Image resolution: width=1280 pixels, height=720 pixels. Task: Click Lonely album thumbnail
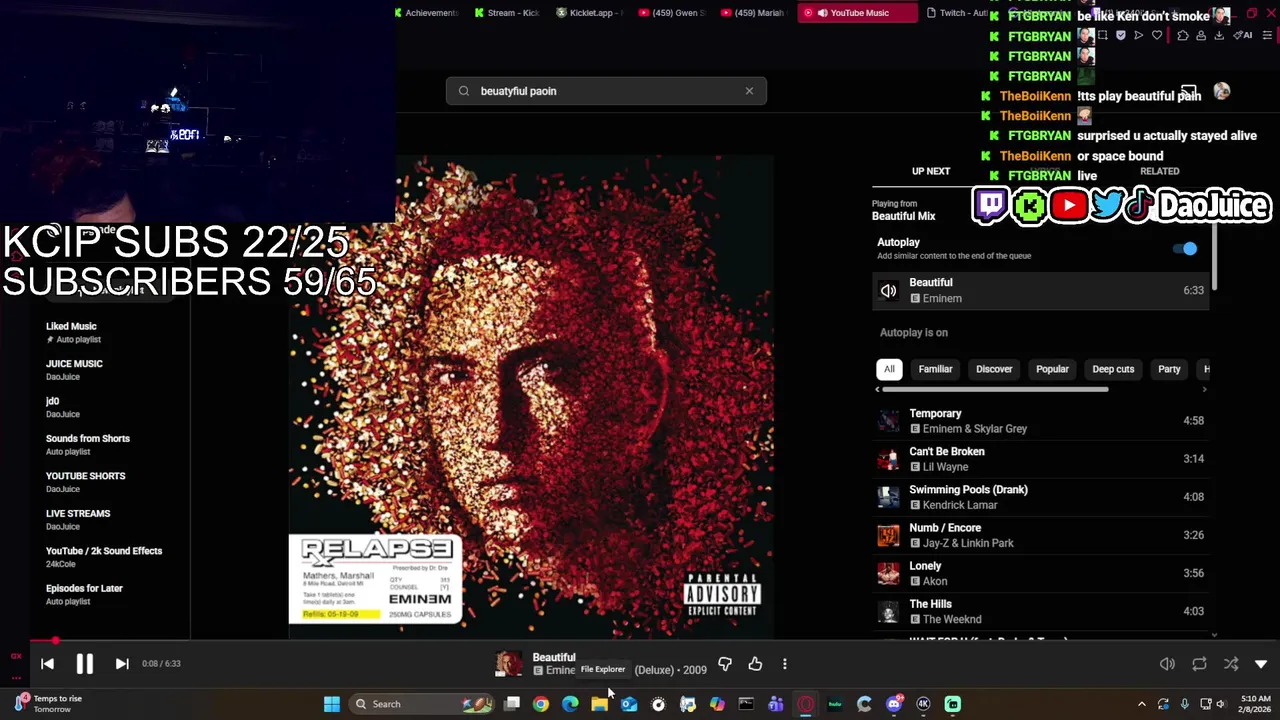[888, 573]
